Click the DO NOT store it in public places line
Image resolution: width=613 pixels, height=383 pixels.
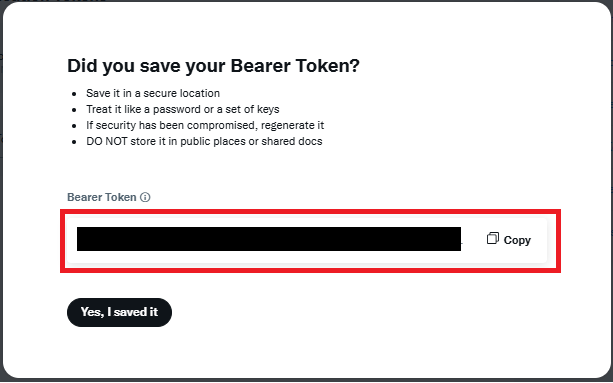(204, 141)
